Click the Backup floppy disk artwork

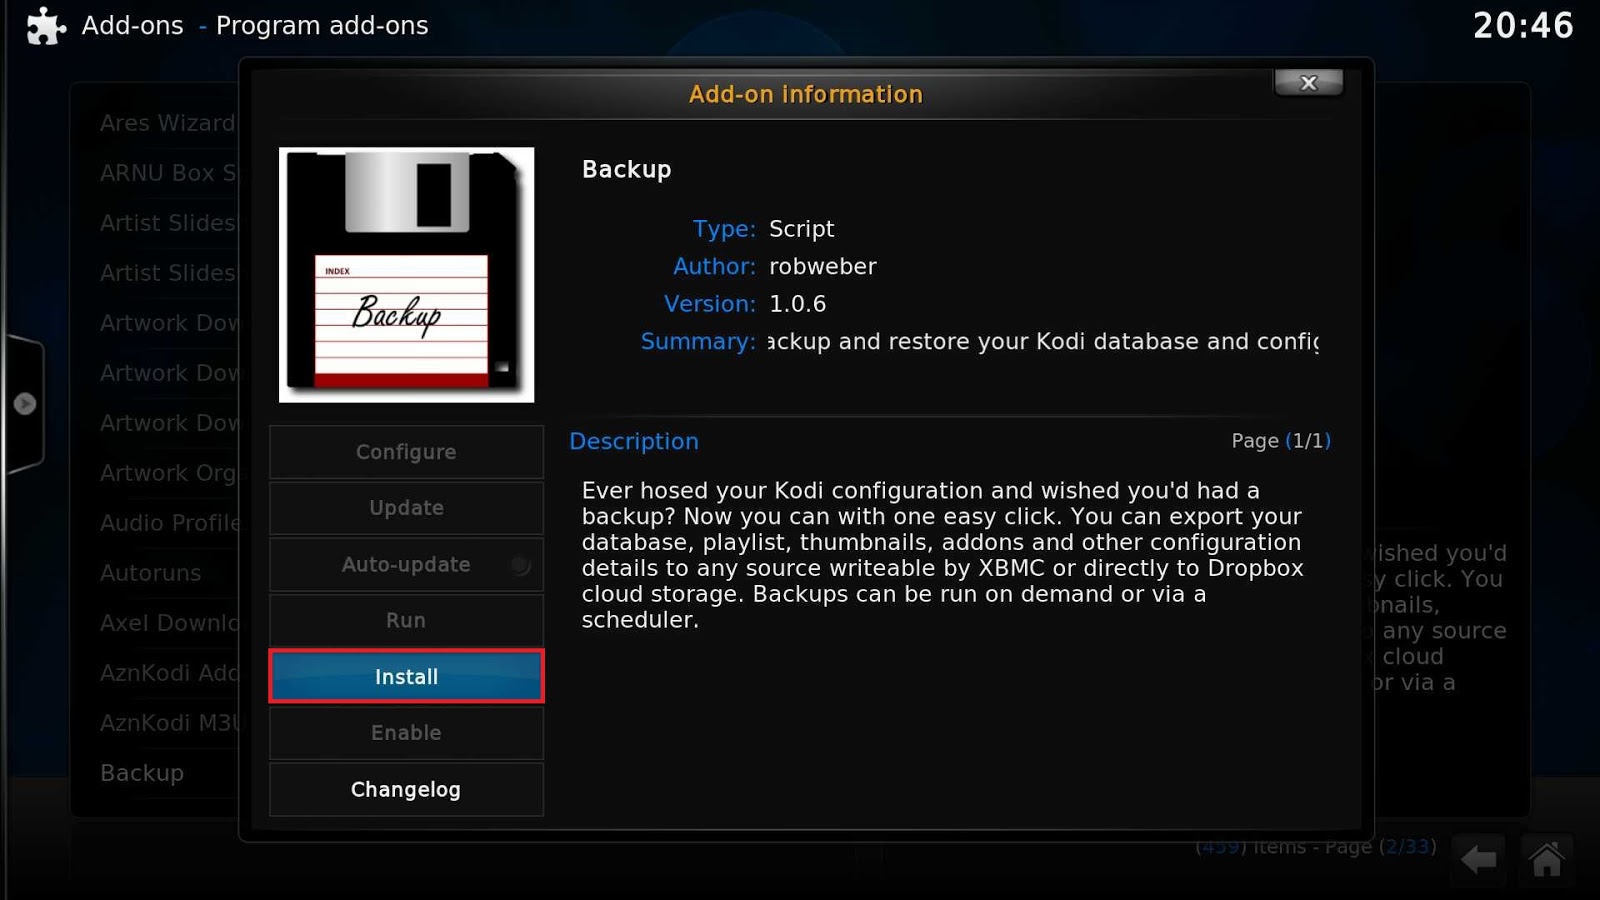(x=406, y=274)
